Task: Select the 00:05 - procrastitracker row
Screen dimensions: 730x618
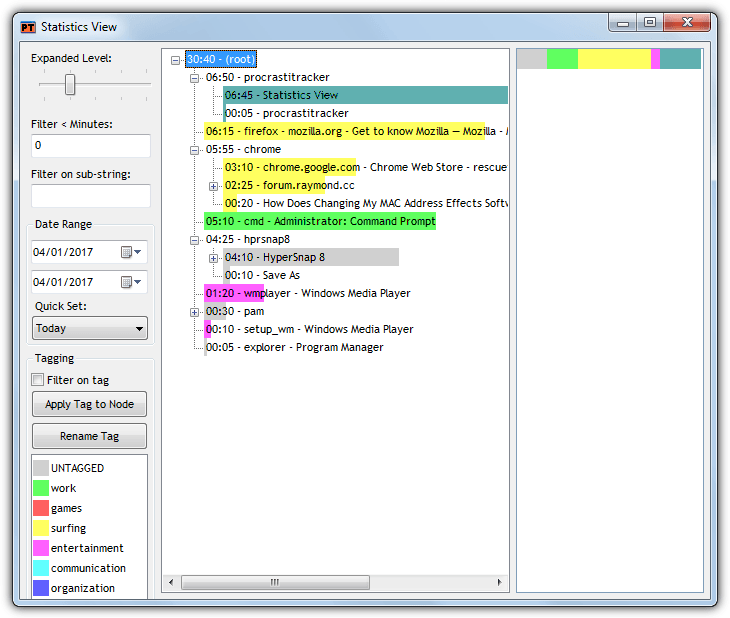Action: pos(286,113)
